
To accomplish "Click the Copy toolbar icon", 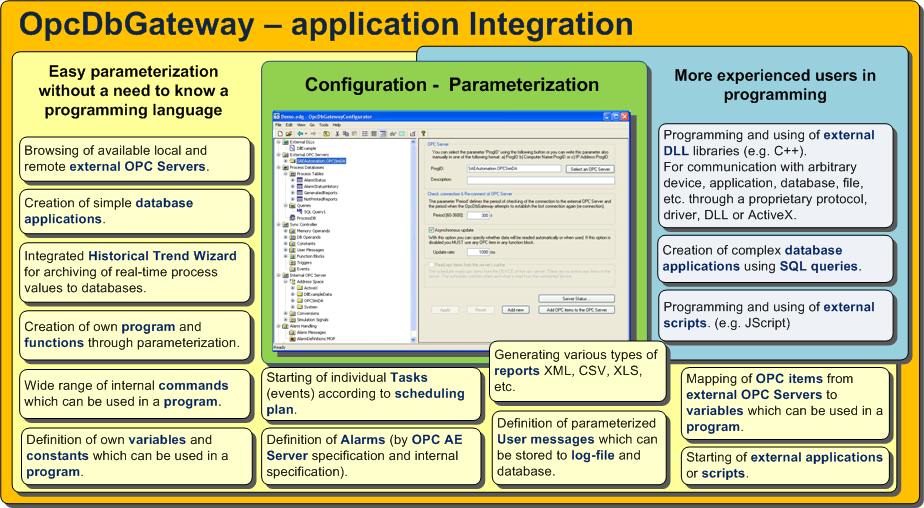I will 346,134.
